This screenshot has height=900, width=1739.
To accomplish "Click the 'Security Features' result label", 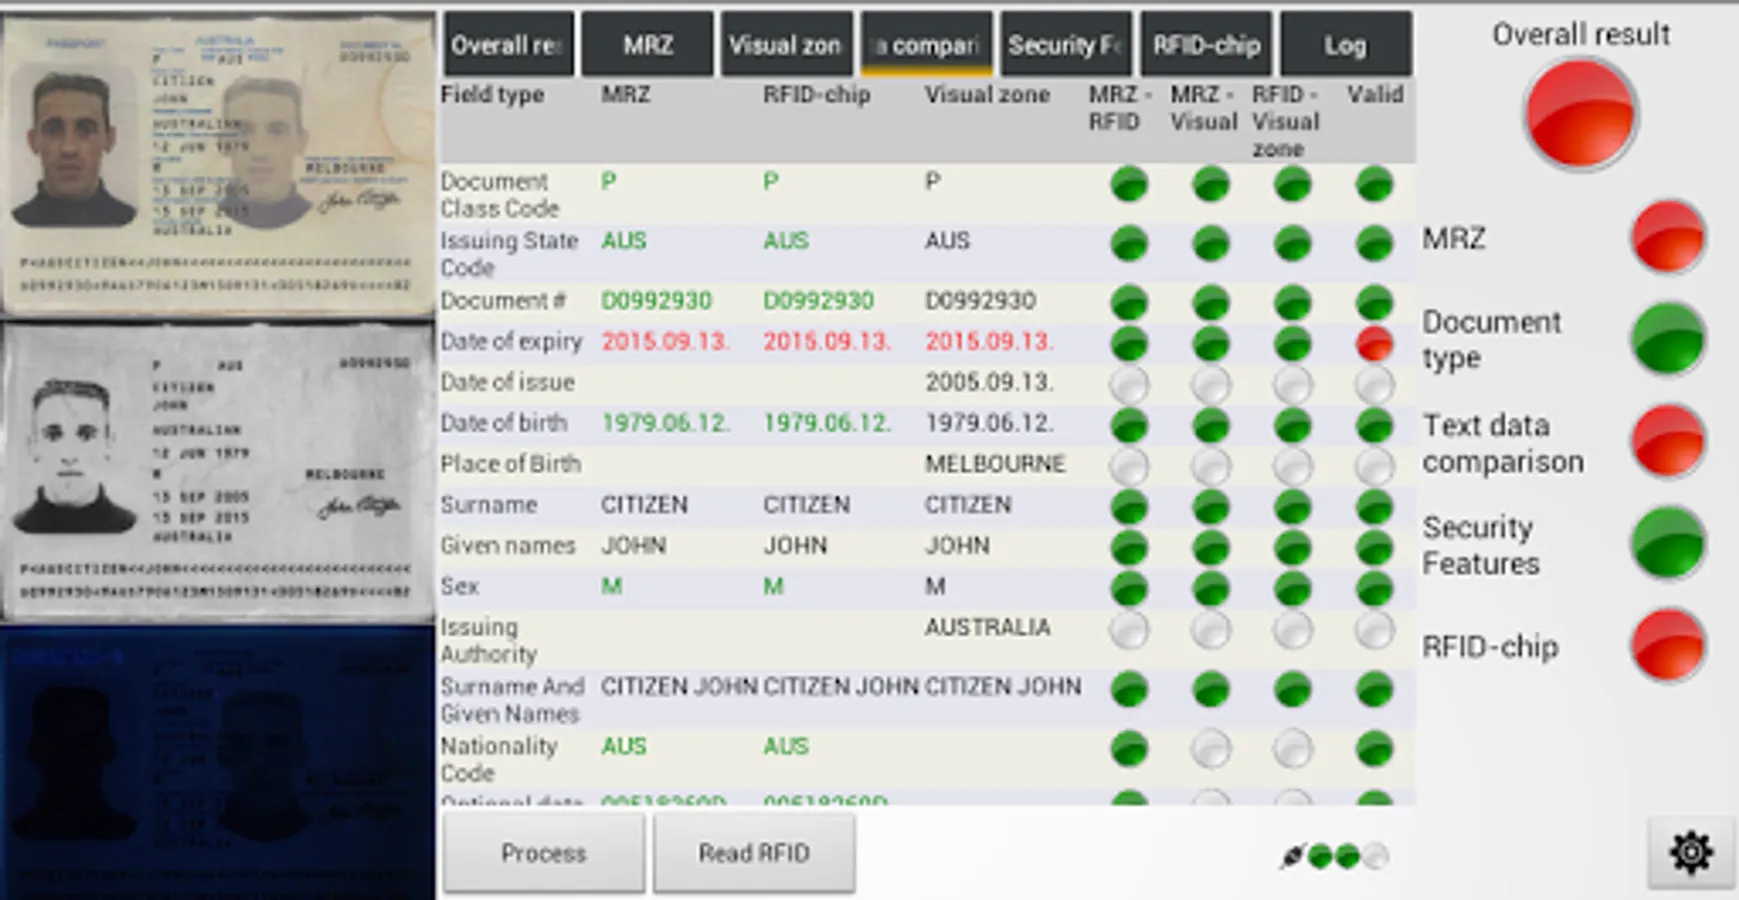I will (1481, 545).
